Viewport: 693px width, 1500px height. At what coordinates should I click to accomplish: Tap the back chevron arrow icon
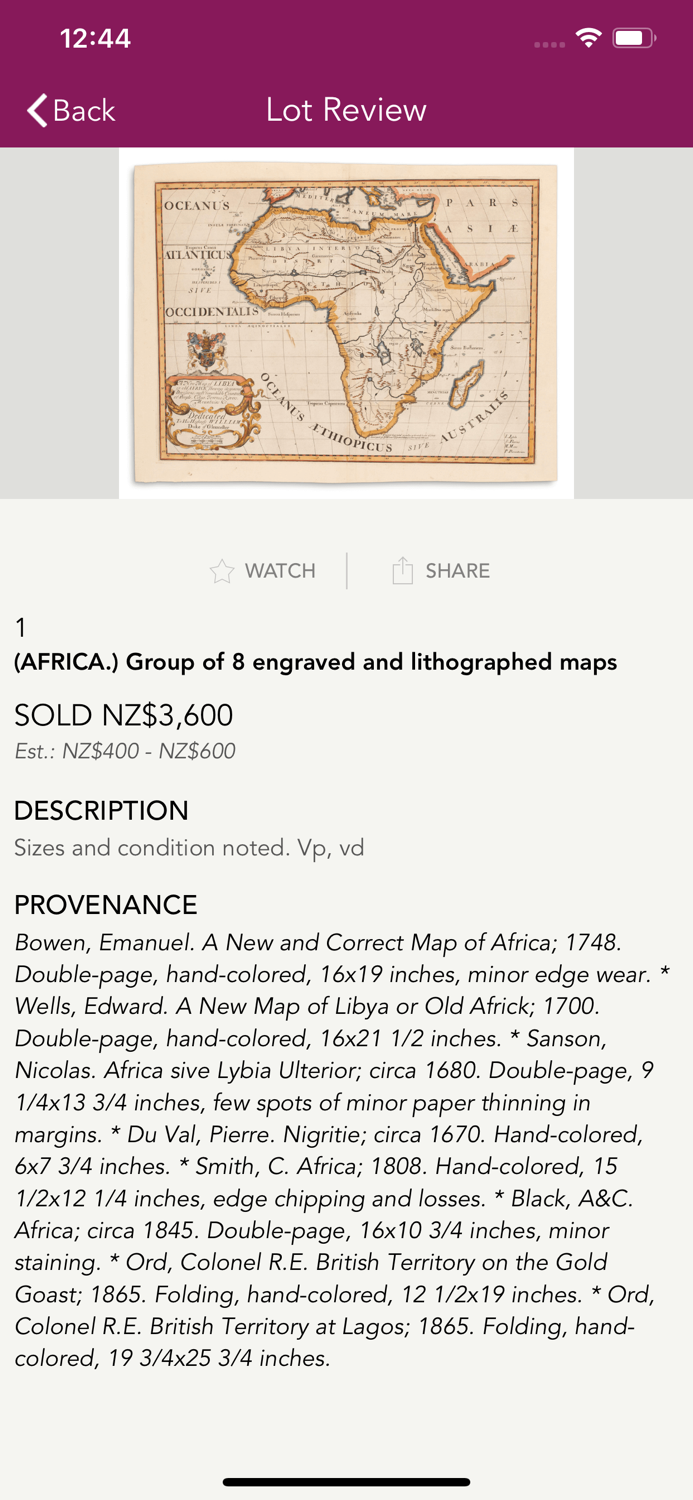pyautogui.click(x=38, y=110)
